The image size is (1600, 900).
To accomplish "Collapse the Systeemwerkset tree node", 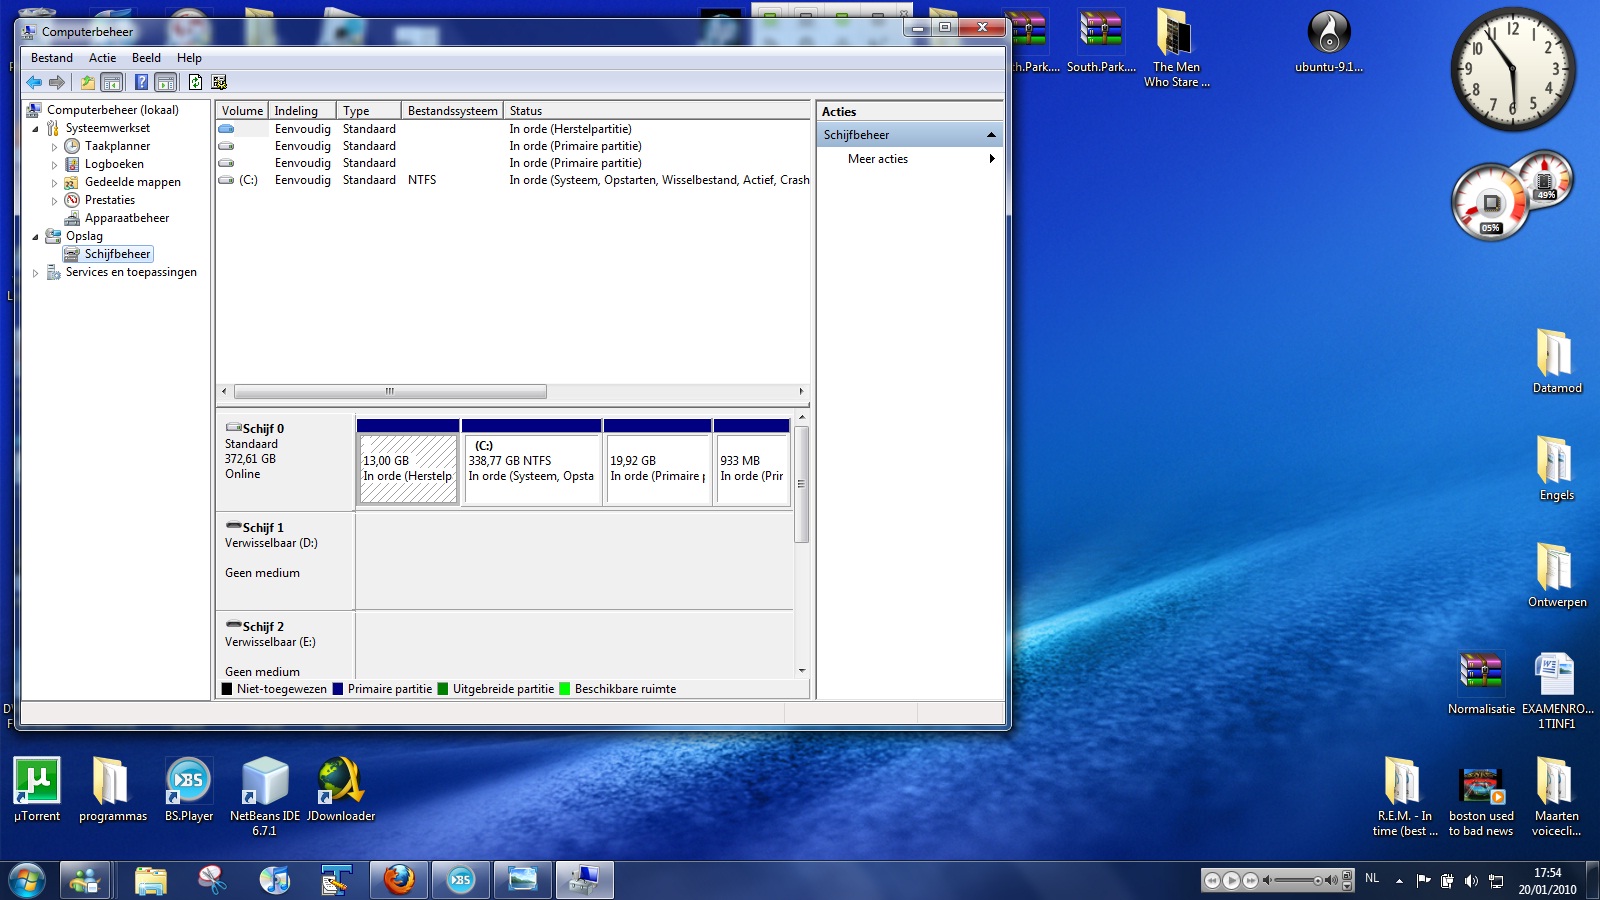I will (x=36, y=129).
